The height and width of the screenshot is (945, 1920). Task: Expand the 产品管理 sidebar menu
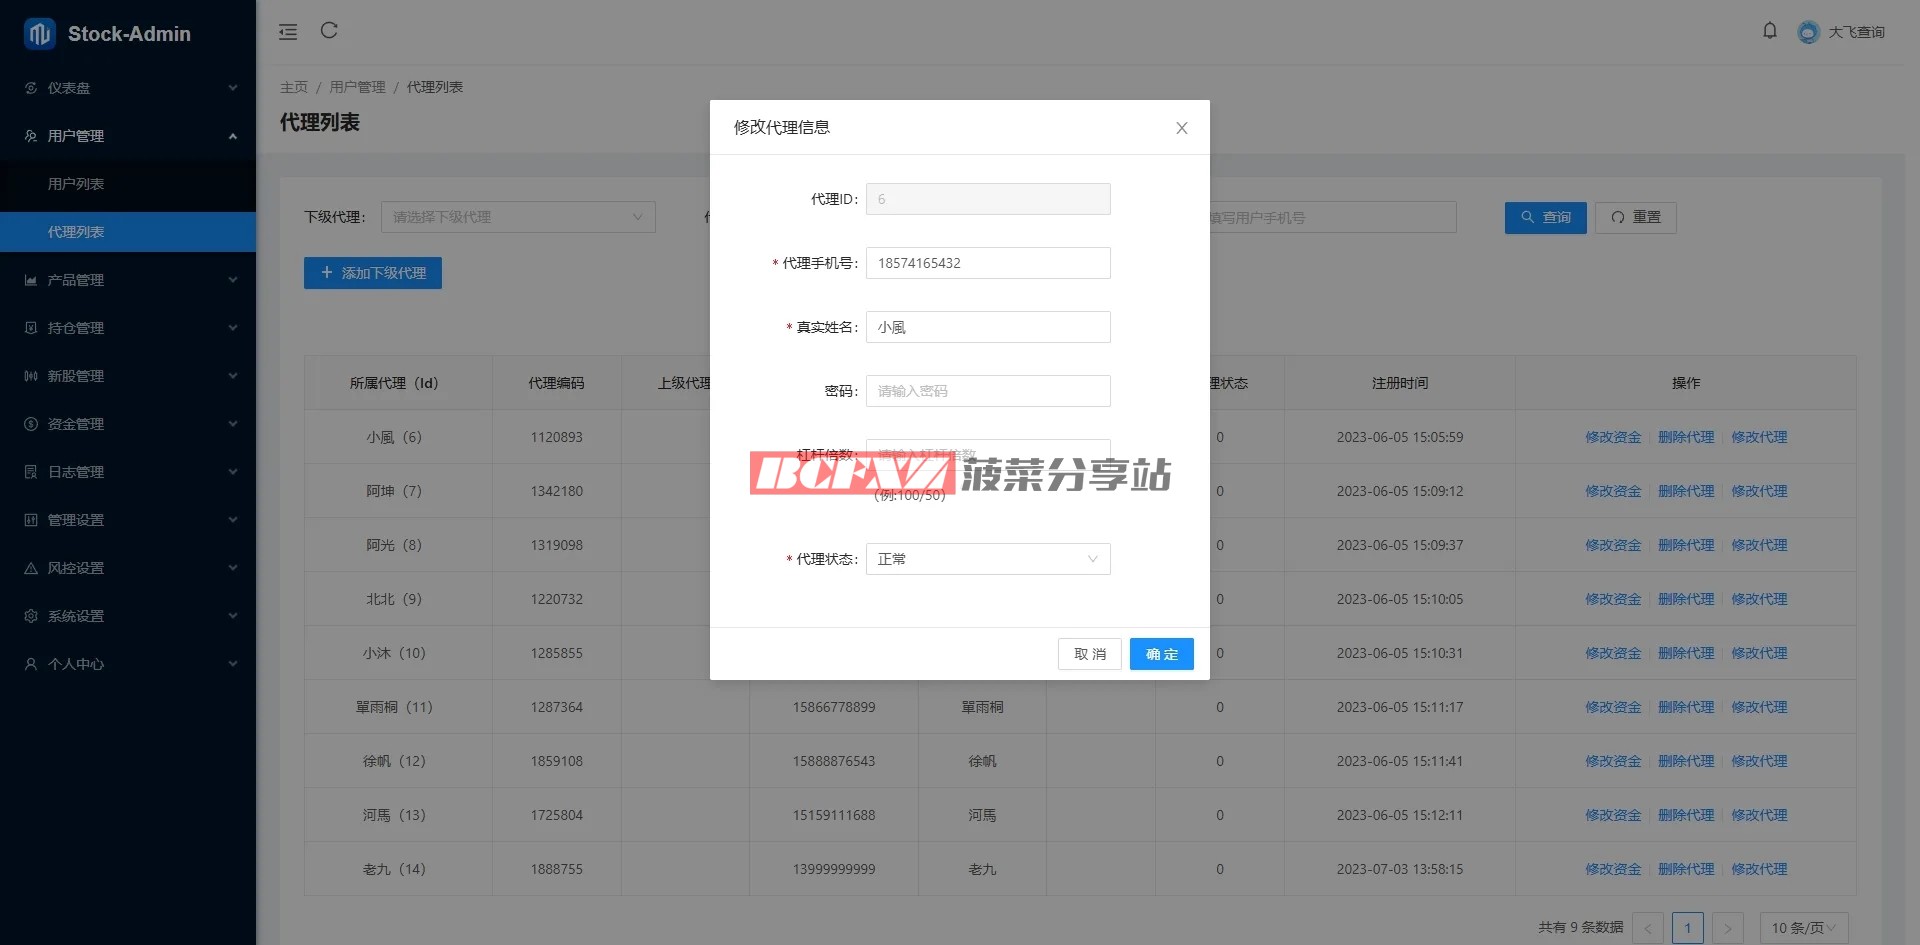tap(128, 280)
